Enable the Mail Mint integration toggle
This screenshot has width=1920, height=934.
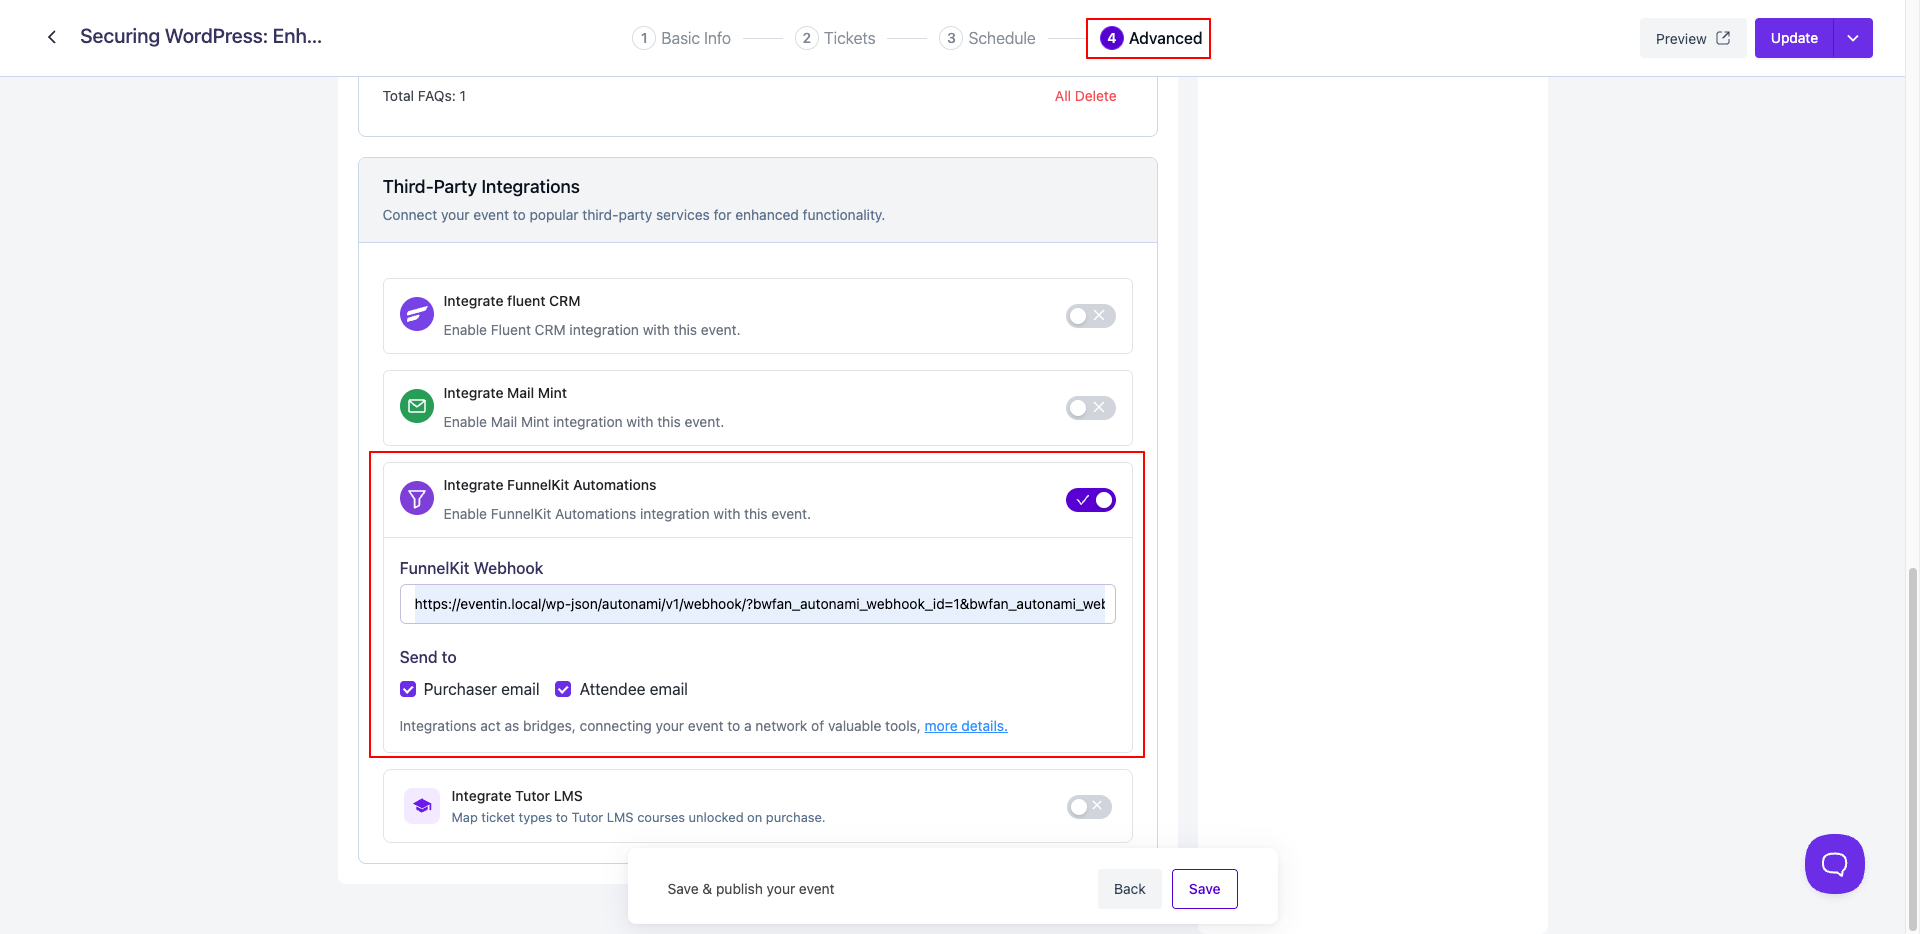pos(1090,408)
